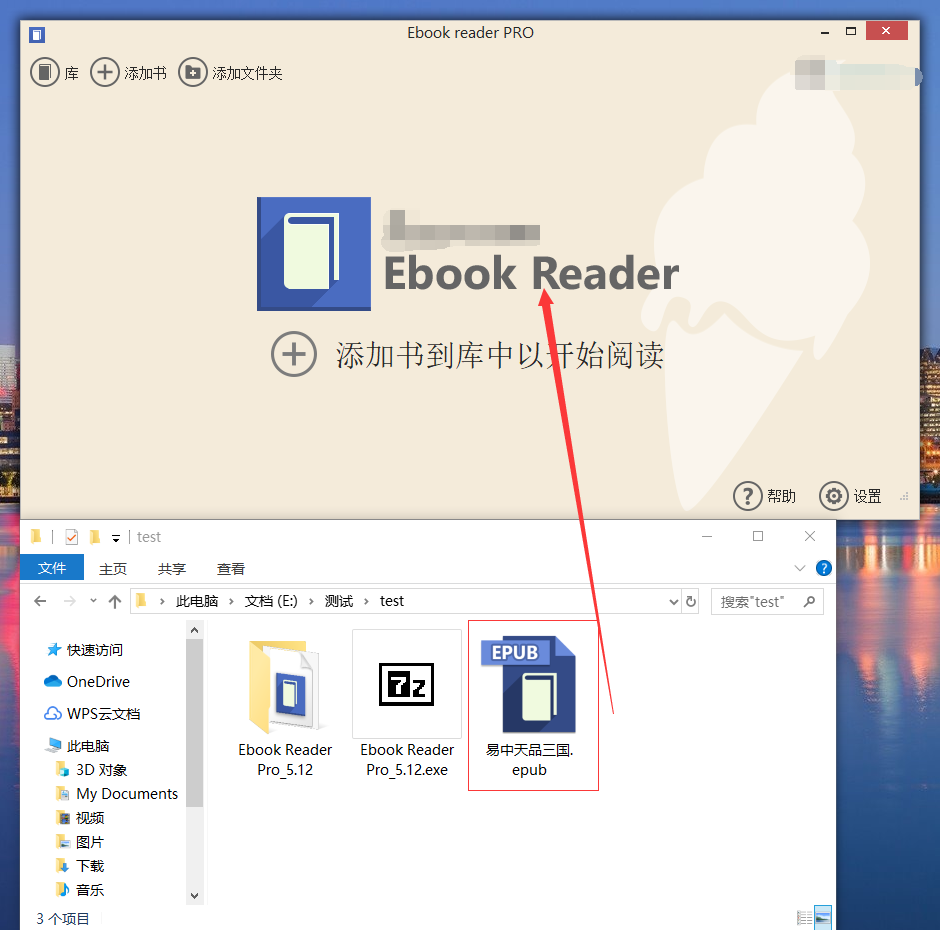Select WPS云文档 in navigation pane
This screenshot has width=940, height=930.
click(92, 714)
